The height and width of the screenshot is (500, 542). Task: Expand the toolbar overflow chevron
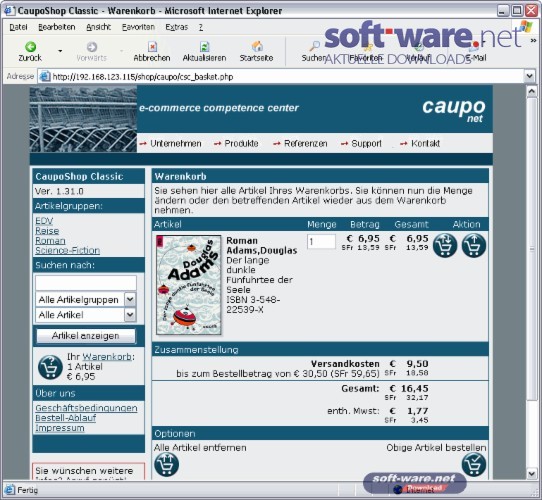coord(533,41)
